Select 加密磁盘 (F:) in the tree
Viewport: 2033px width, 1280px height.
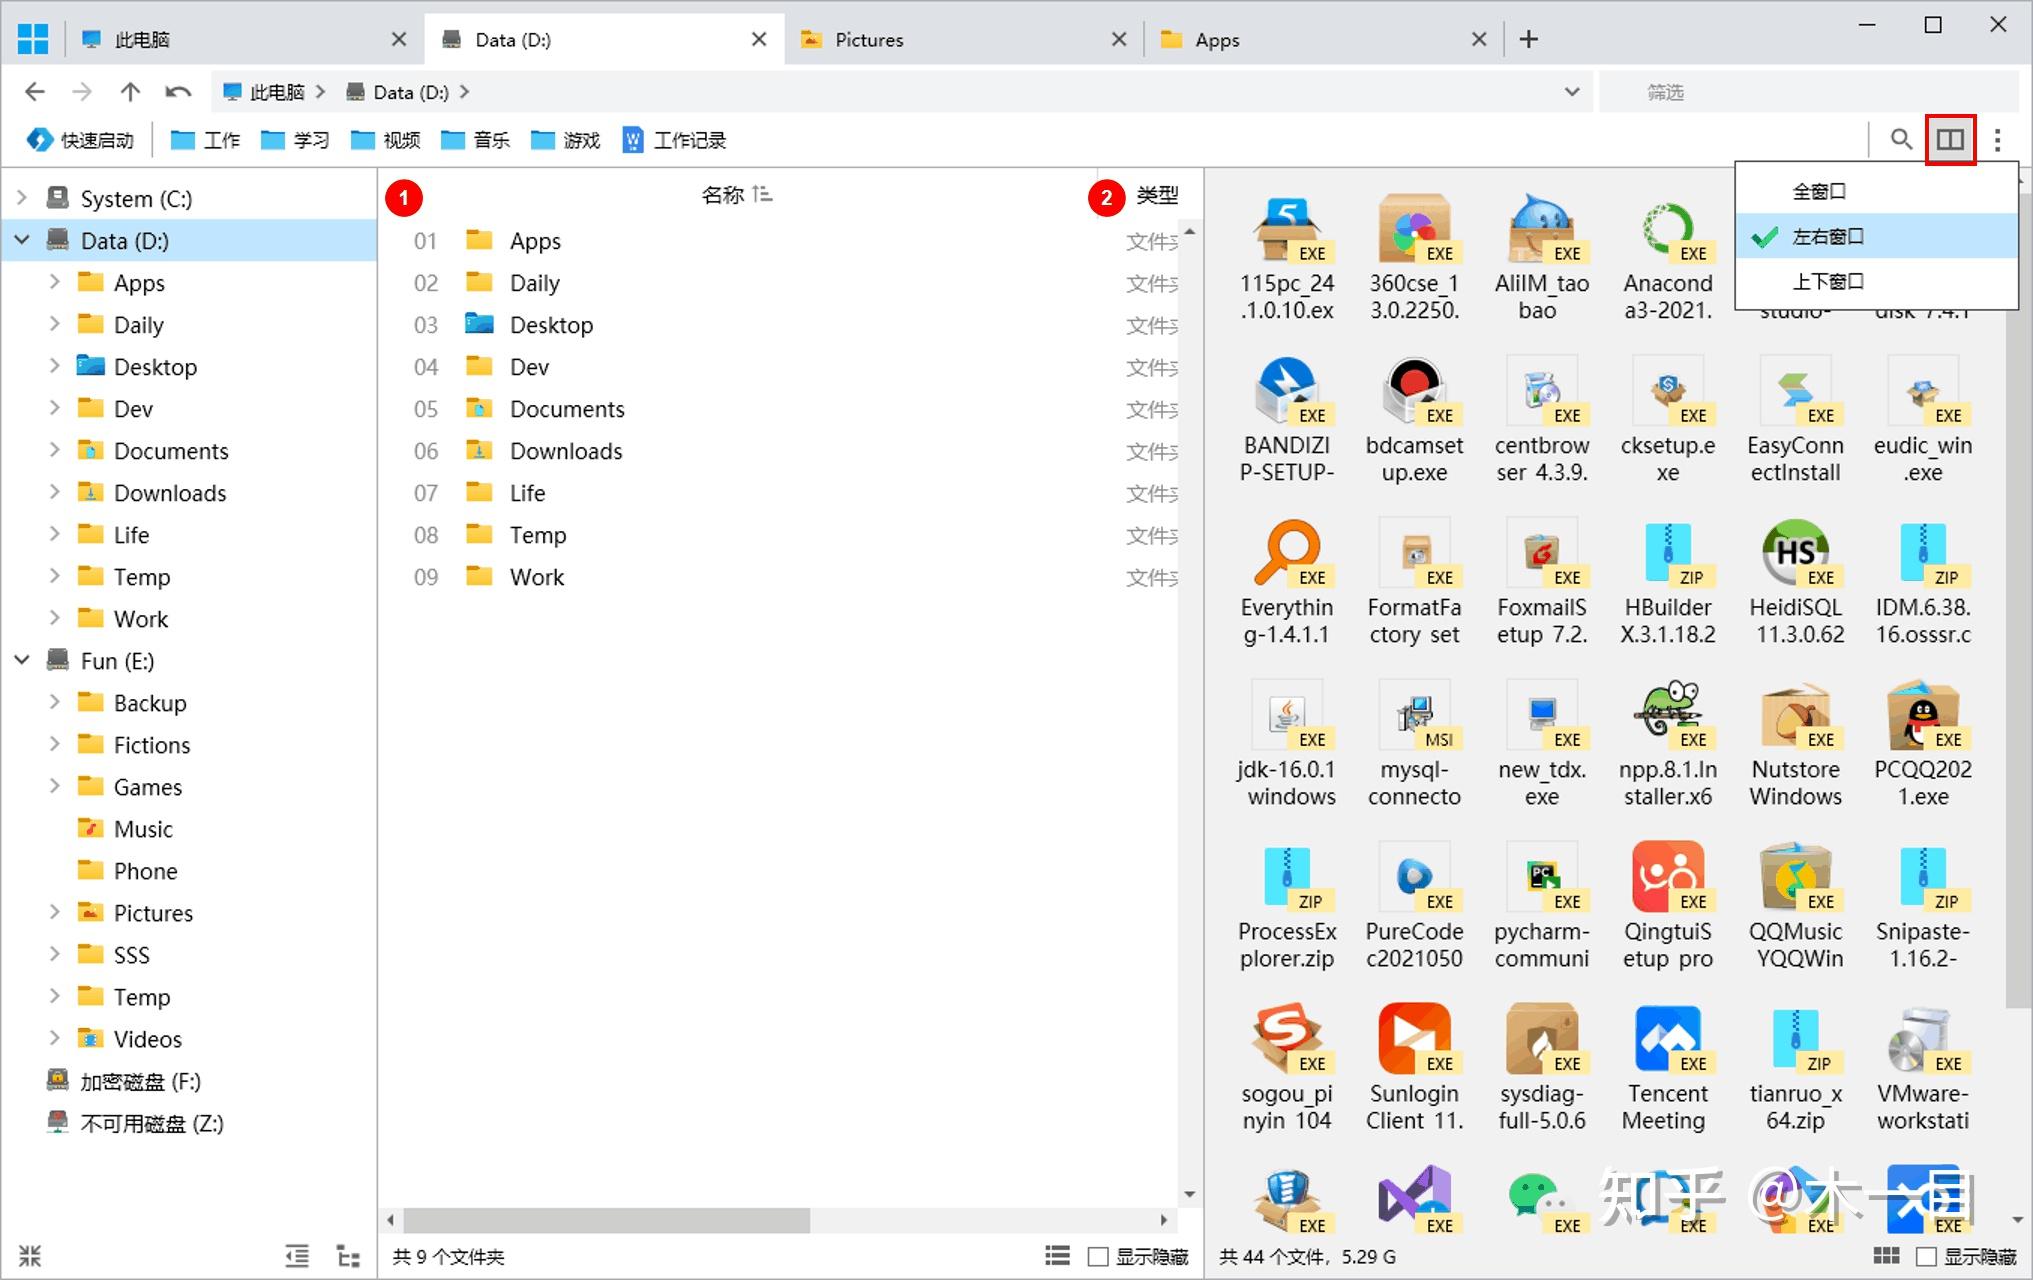coord(140,1081)
